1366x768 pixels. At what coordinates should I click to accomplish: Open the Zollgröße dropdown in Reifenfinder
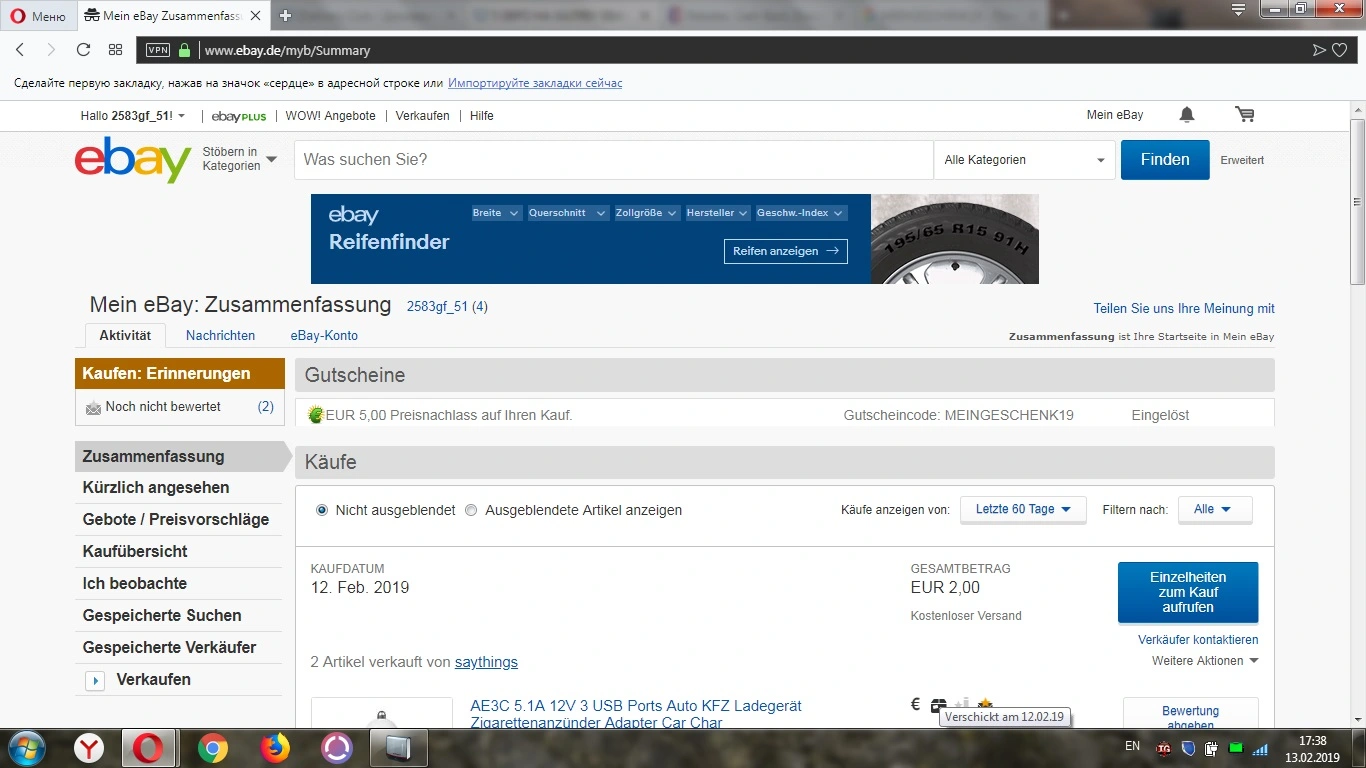coord(646,213)
